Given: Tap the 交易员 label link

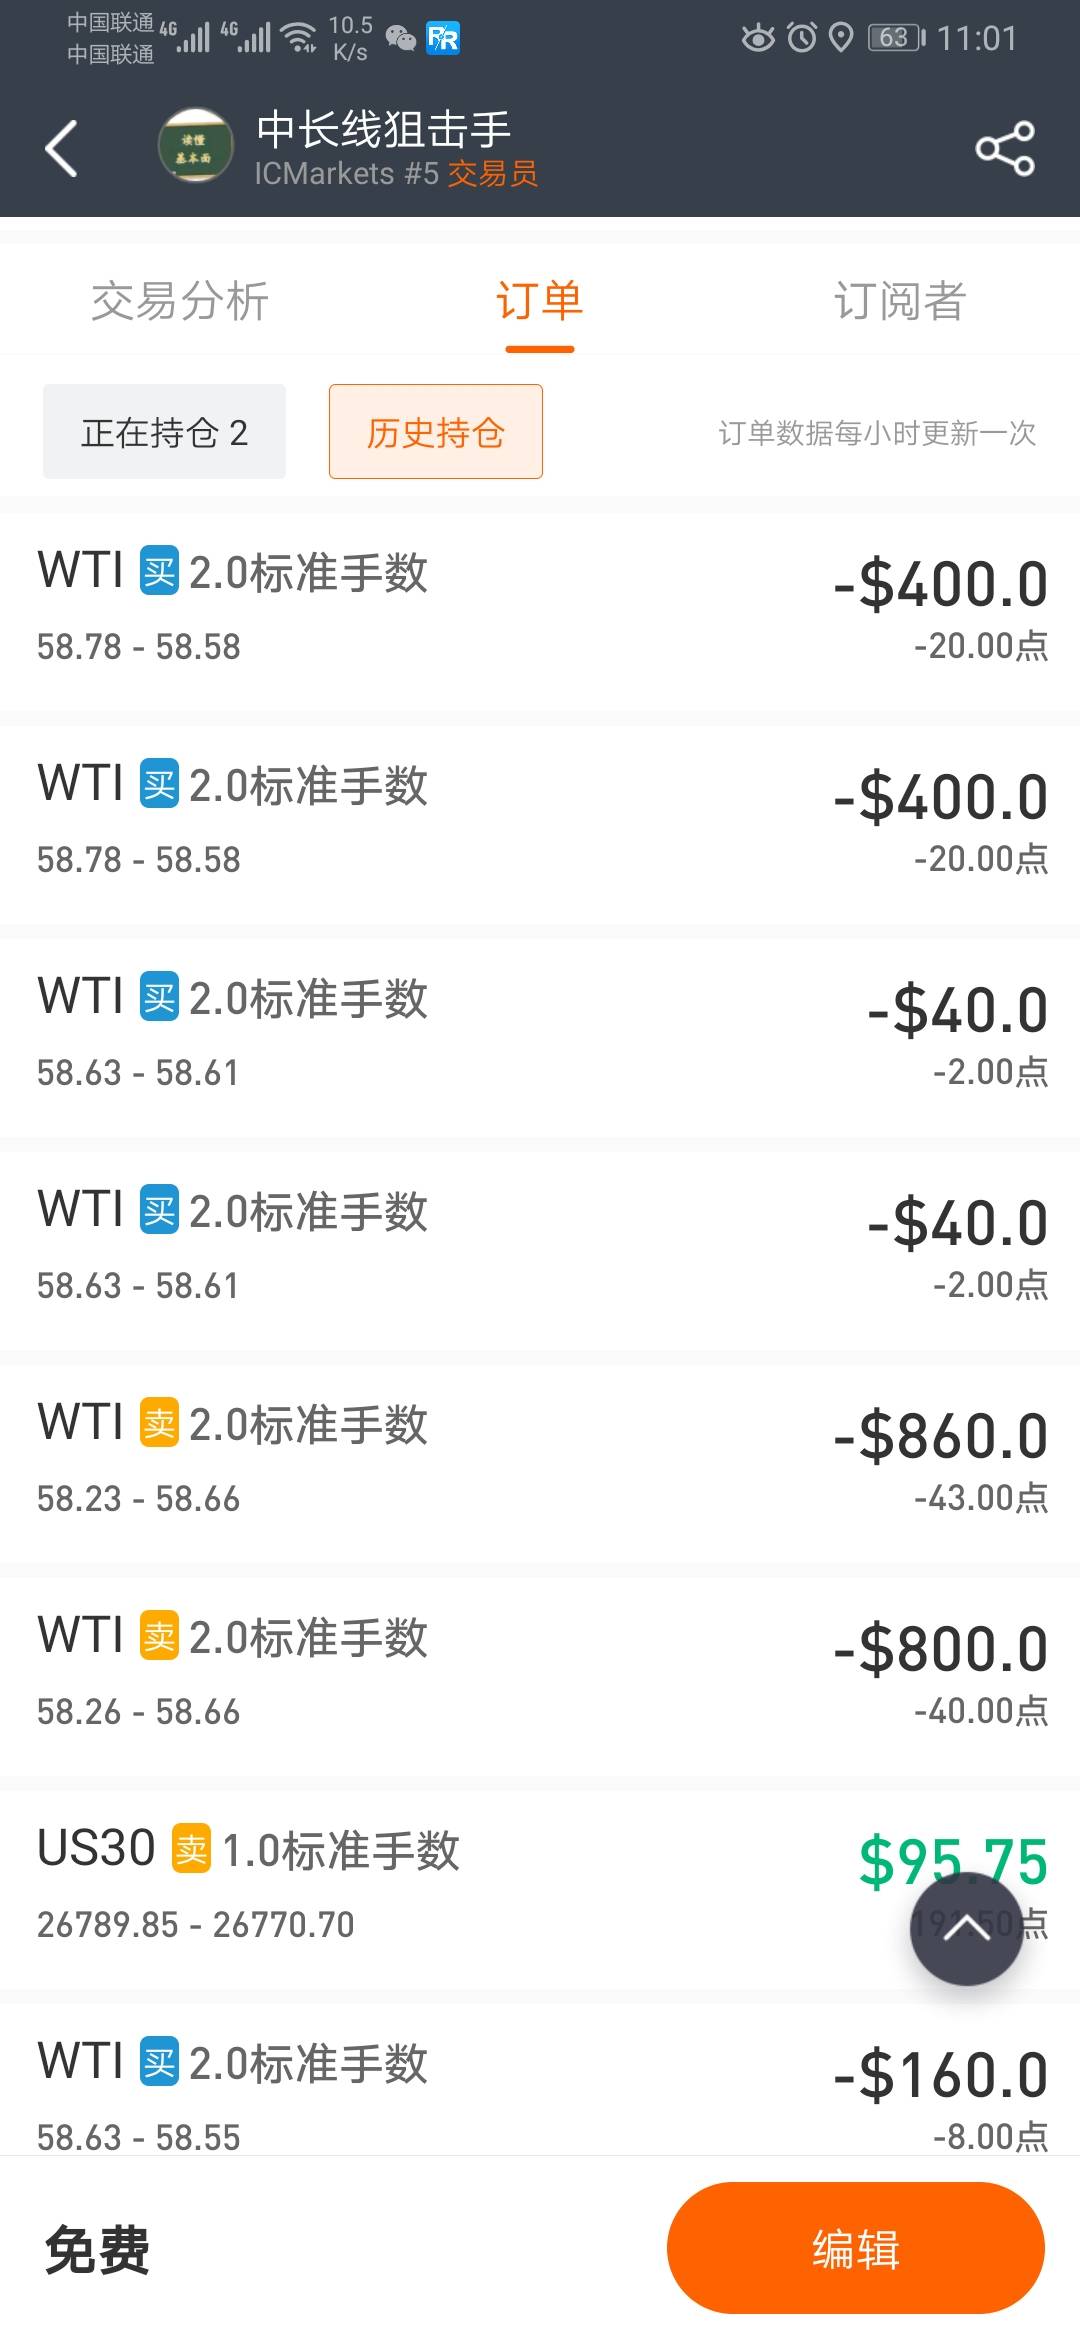Looking at the screenshot, I should pyautogui.click(x=492, y=174).
